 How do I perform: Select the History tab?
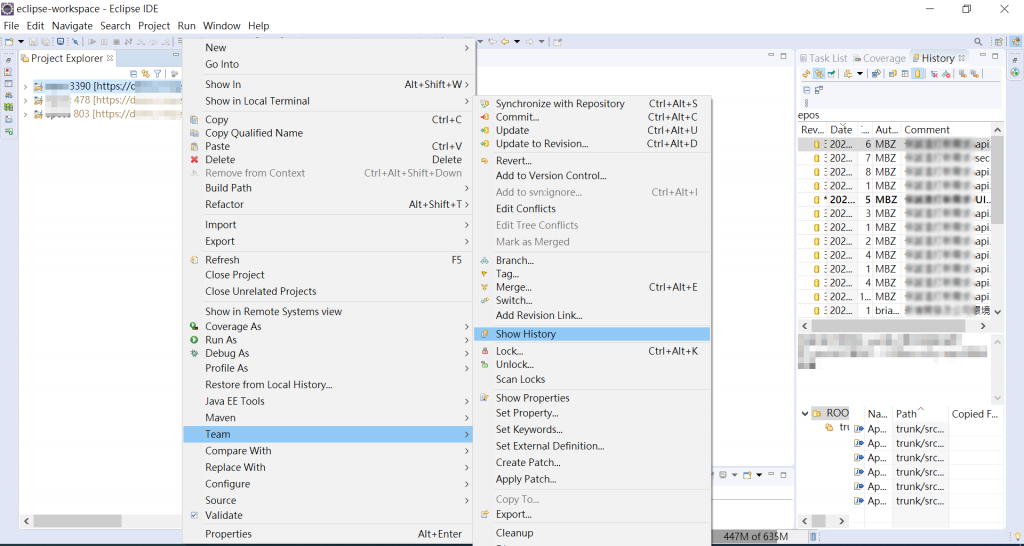(938, 58)
